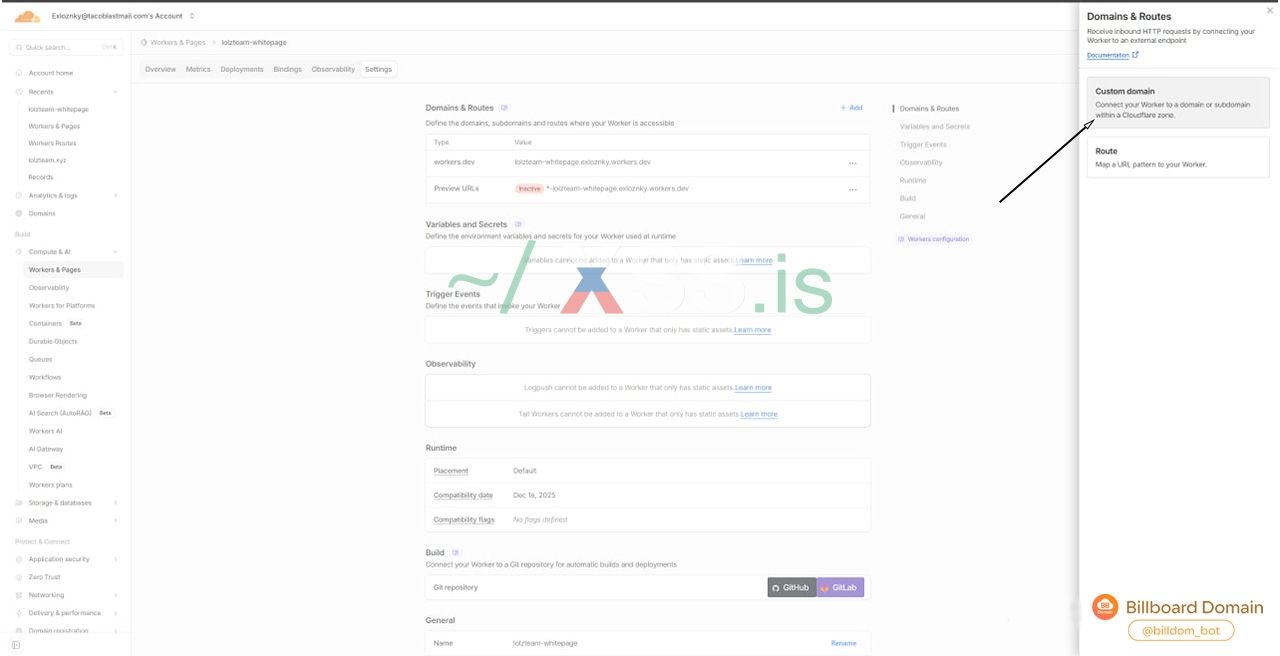Open Account home in sidebar

[50, 73]
